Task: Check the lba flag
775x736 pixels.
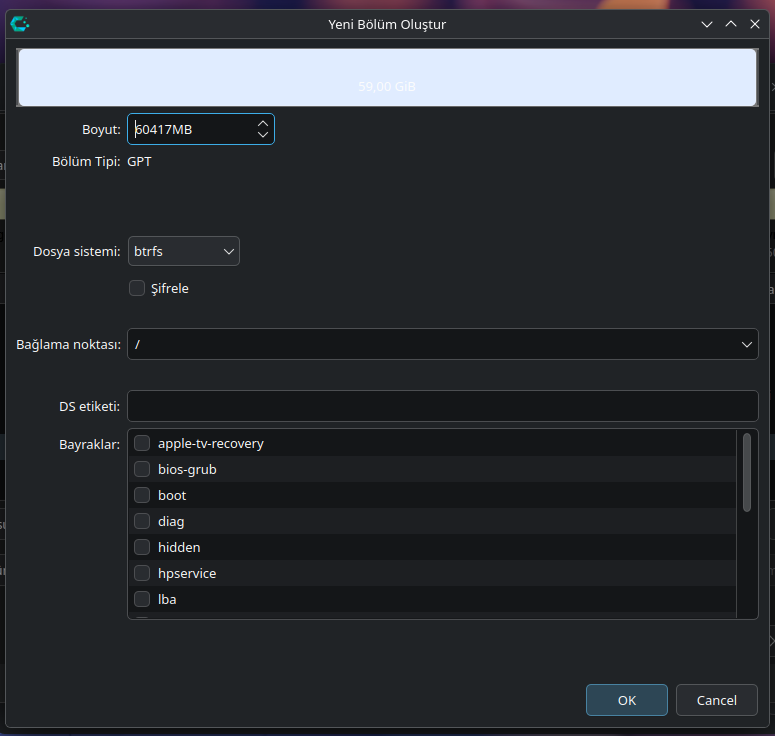Action: 142,599
